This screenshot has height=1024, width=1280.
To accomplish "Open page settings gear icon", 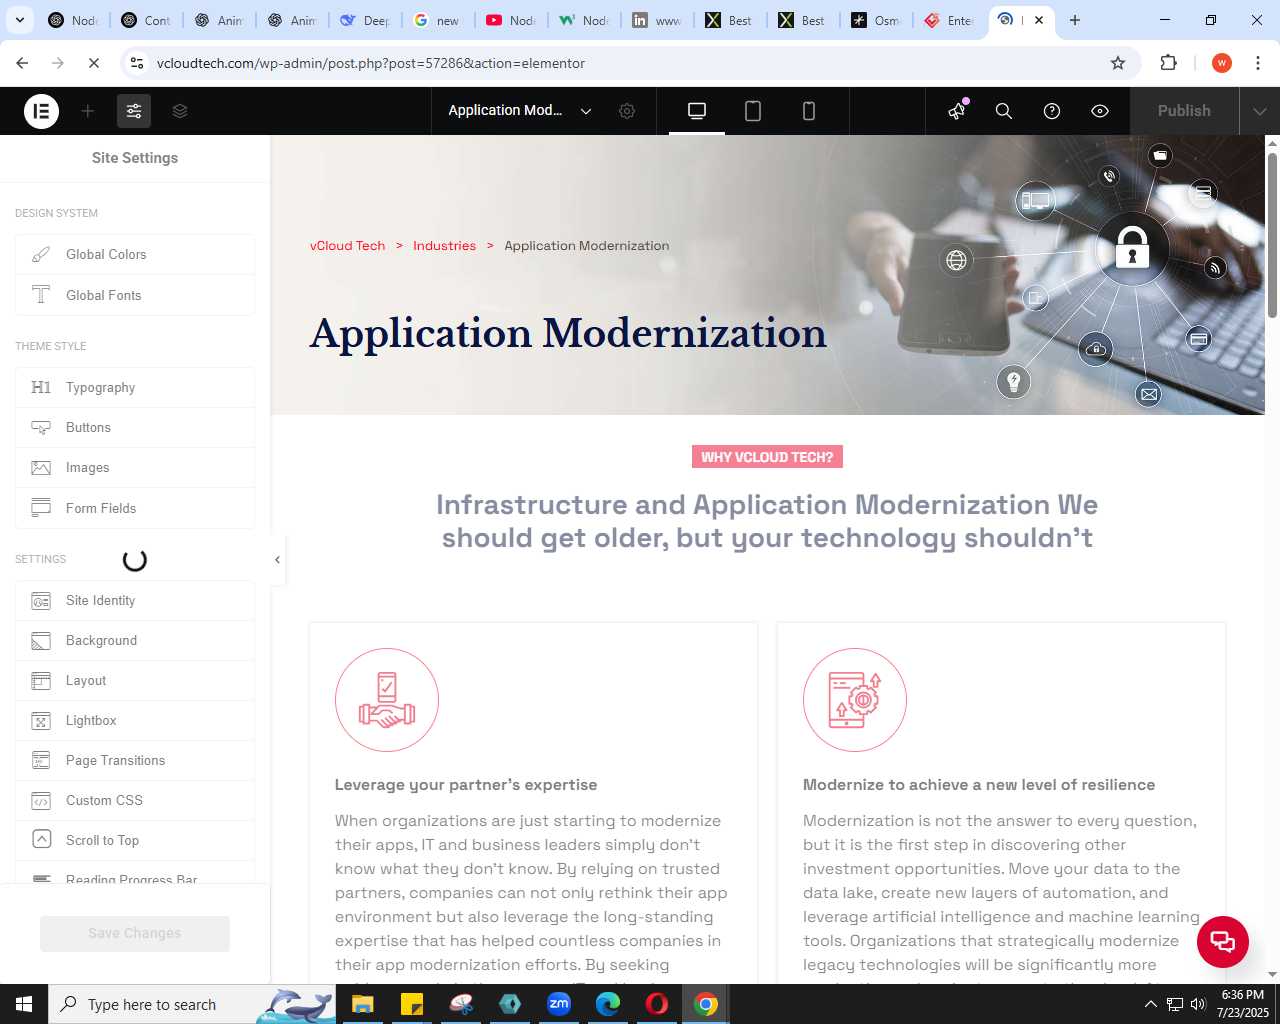I will (x=627, y=111).
